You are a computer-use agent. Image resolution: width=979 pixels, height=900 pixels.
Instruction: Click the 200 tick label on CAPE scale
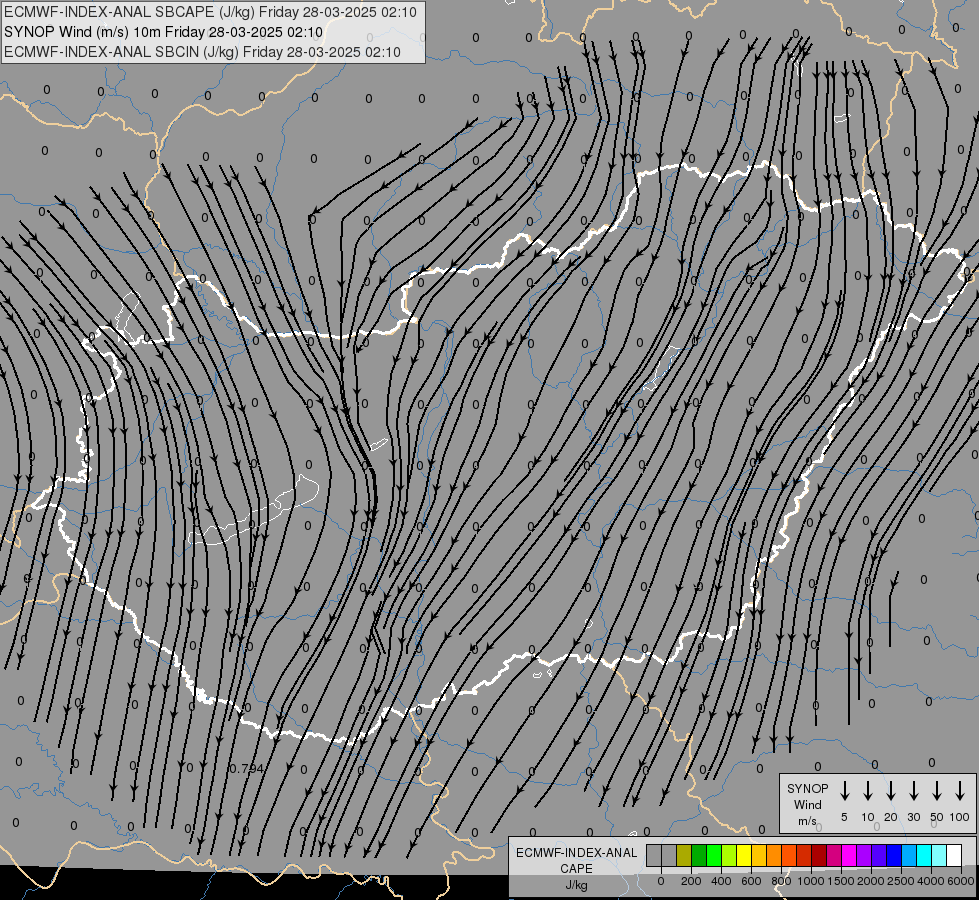691,881
